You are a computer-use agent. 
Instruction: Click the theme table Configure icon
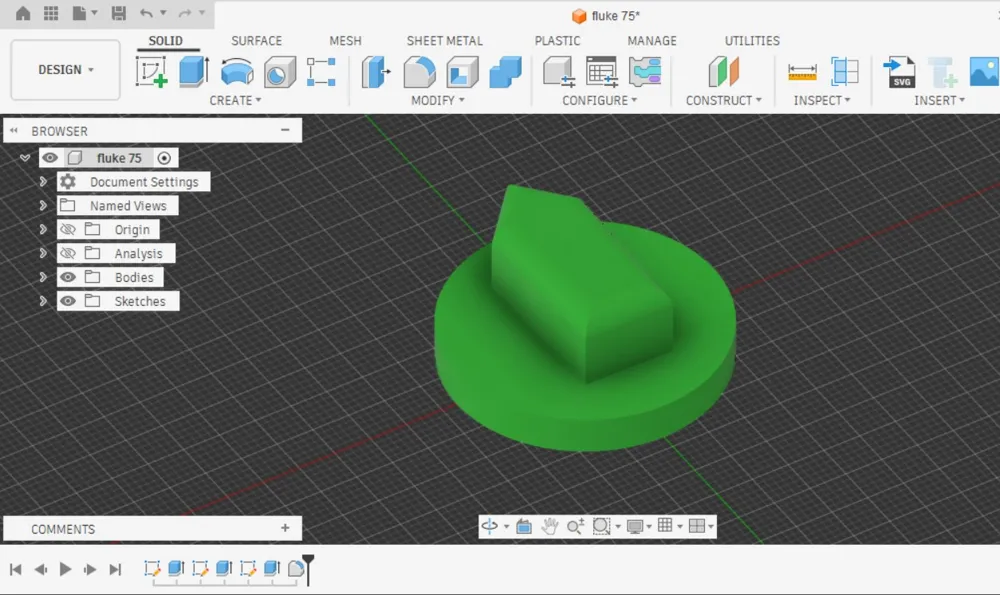pos(645,71)
